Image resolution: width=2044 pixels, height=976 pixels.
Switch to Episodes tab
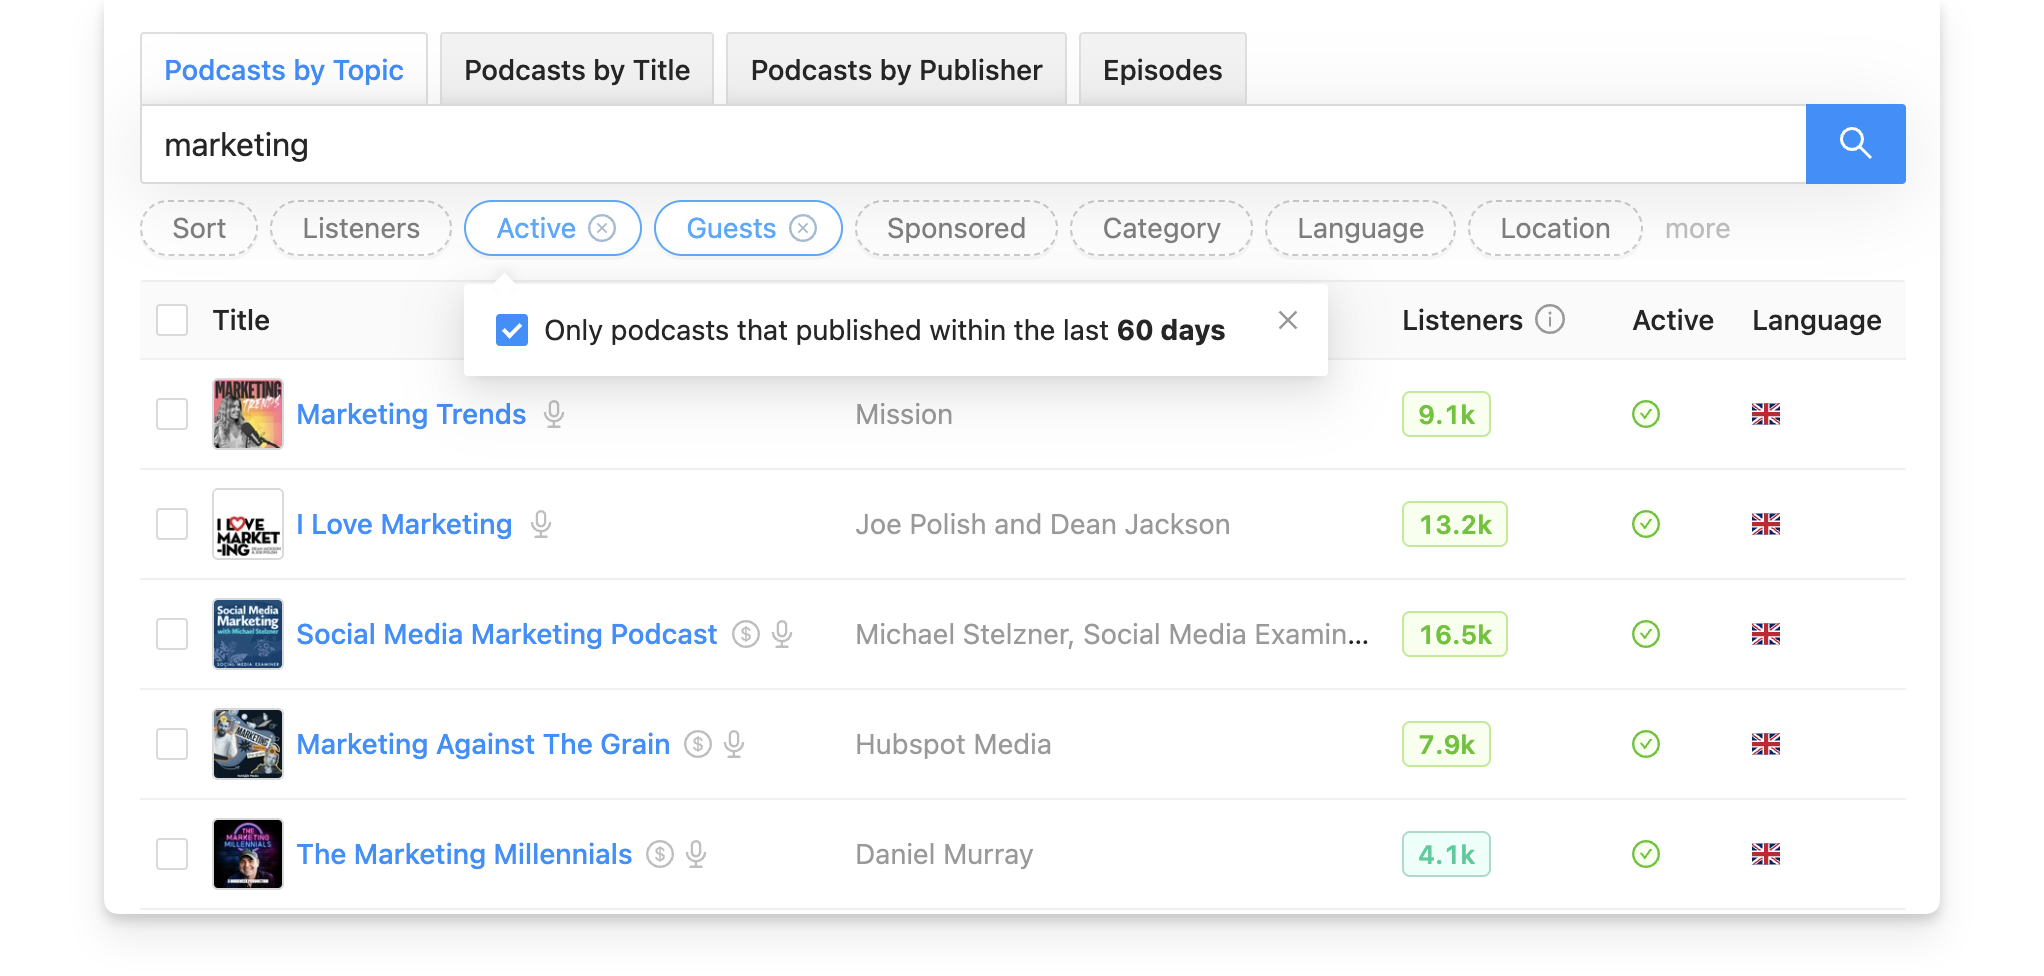click(x=1162, y=70)
